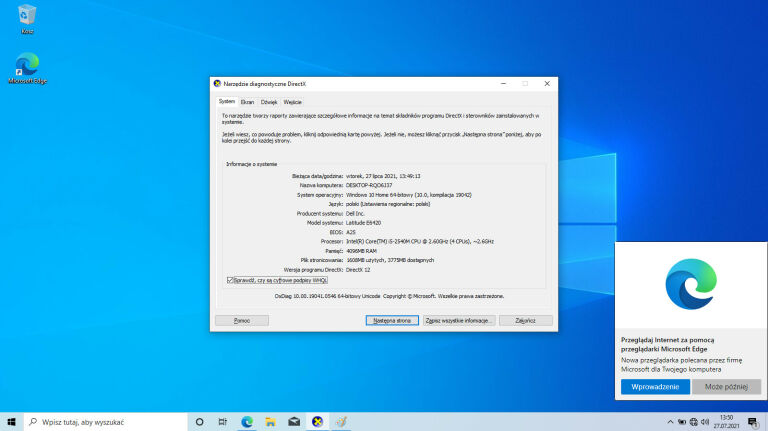Click the current date and time value

pos(383,176)
